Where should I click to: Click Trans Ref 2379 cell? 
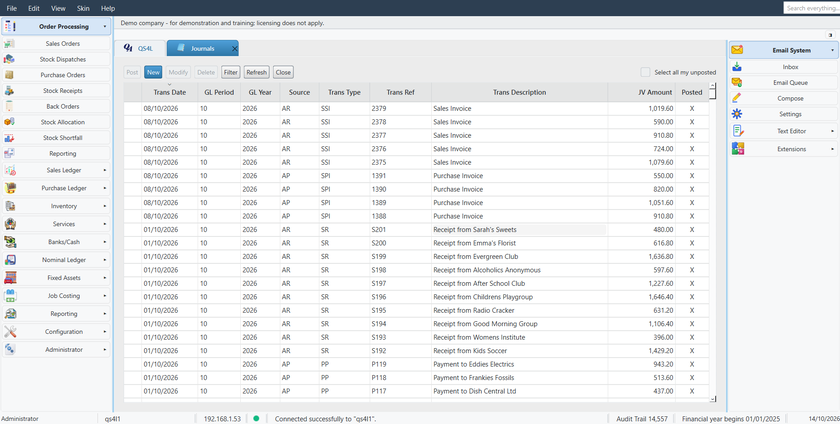tap(400, 108)
